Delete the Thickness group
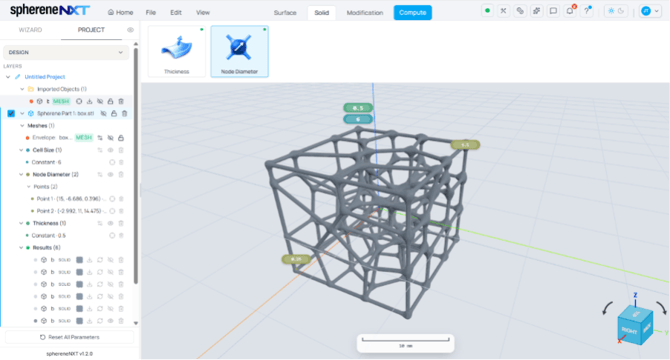 121,223
